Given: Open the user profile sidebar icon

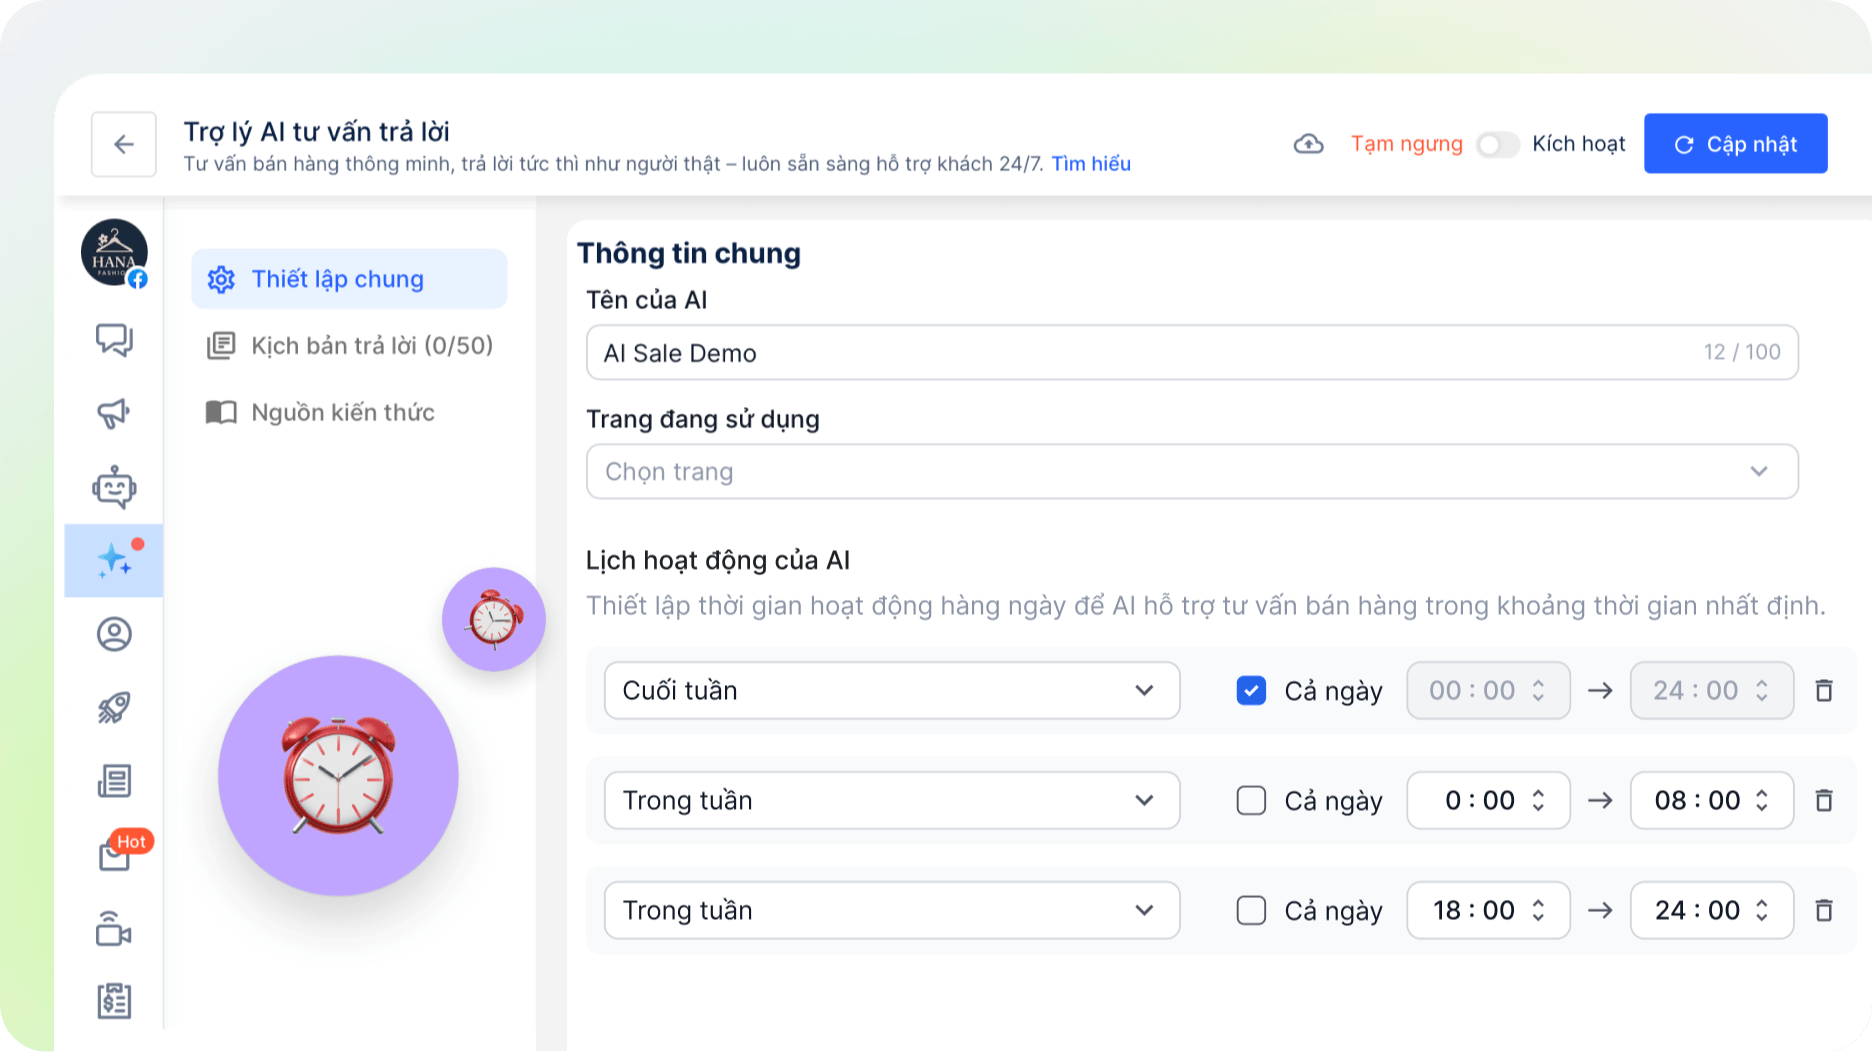Looking at the screenshot, I should pos(114,634).
